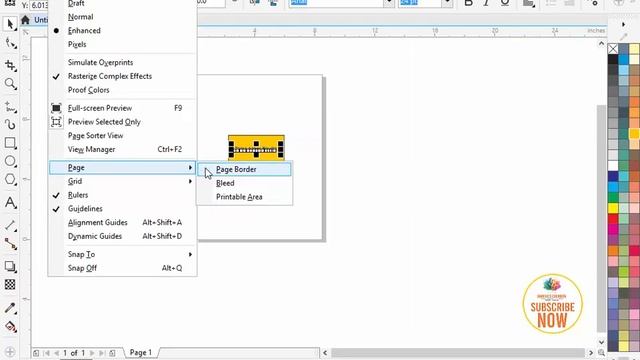Select the Transparency checkerboard tool
640x360 pixels.
click(10, 284)
